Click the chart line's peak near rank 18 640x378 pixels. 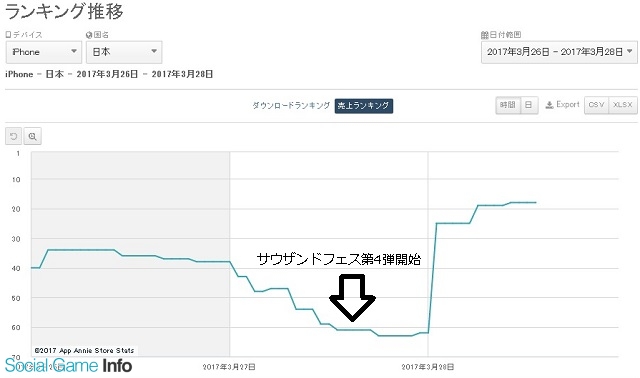point(523,202)
